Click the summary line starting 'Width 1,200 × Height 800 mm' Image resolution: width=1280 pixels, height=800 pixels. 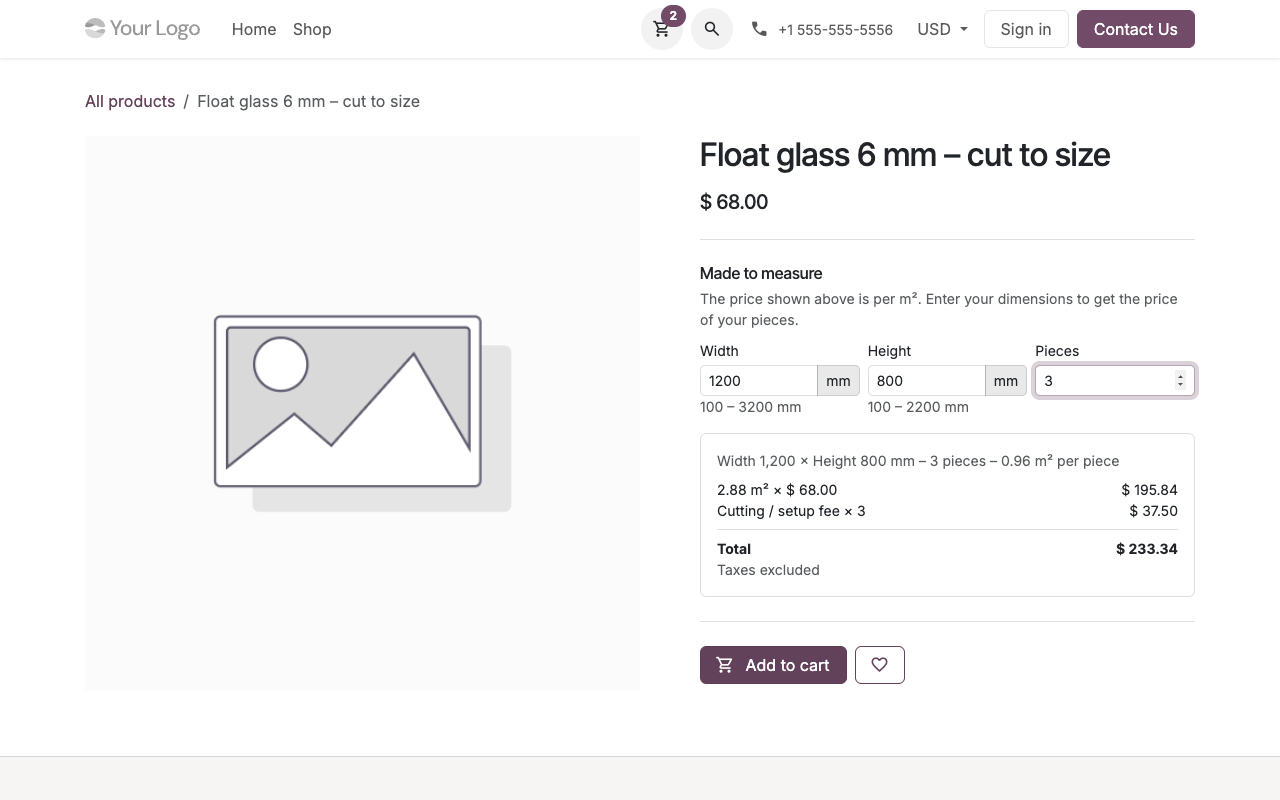[x=918, y=461]
